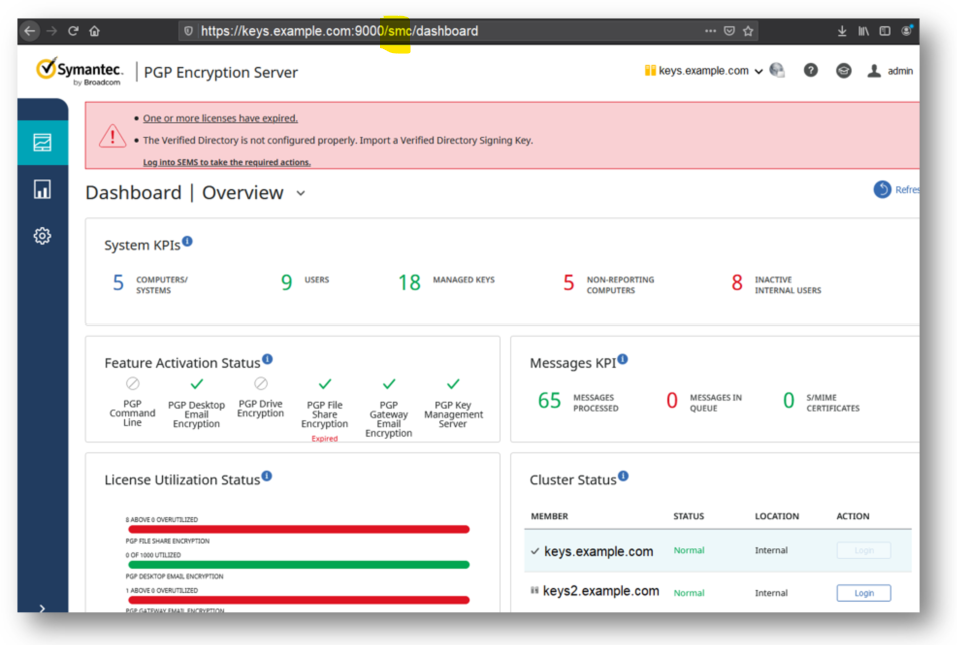The width and height of the screenshot is (957, 645).
Task: Click the PGP Desktop Email Encryption checkmark
Action: point(197,384)
